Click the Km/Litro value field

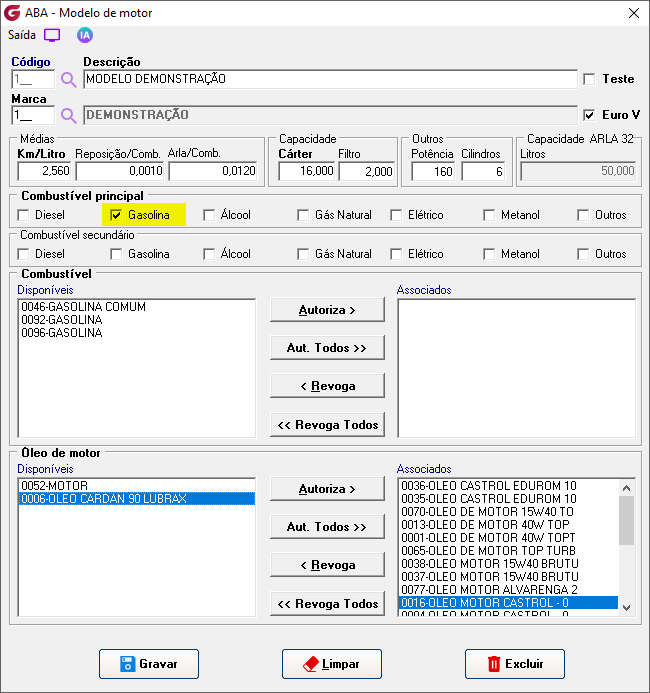44,171
